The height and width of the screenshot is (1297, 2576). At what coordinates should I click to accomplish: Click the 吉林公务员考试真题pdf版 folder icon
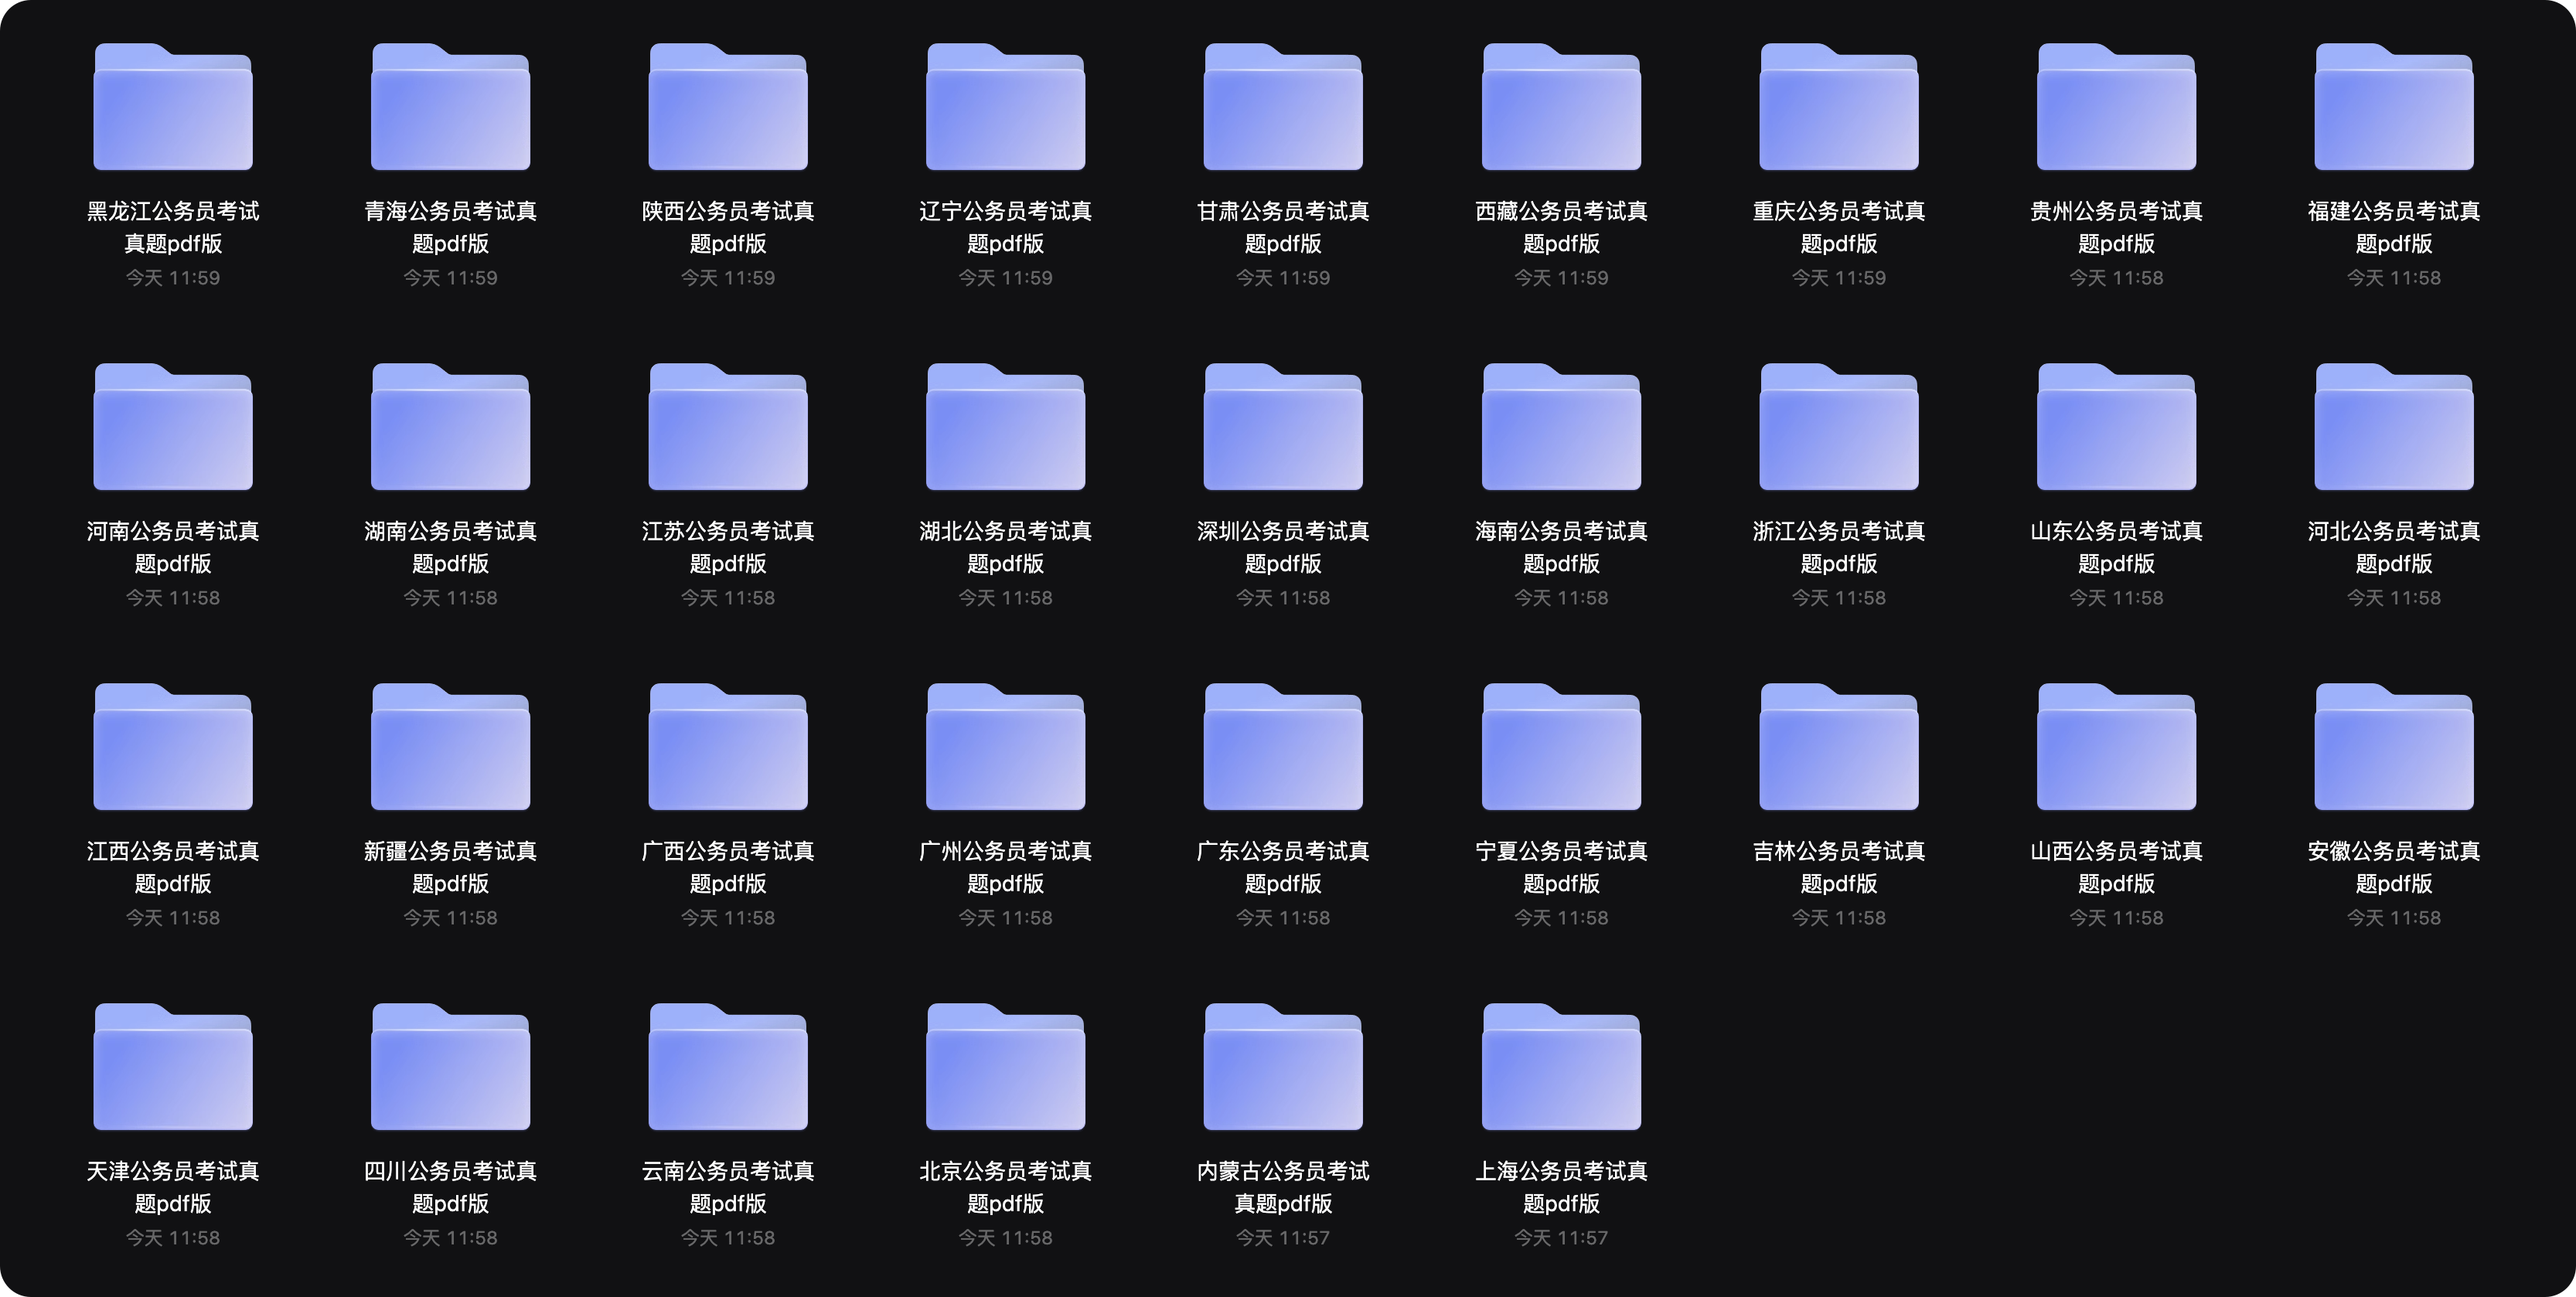[1839, 747]
